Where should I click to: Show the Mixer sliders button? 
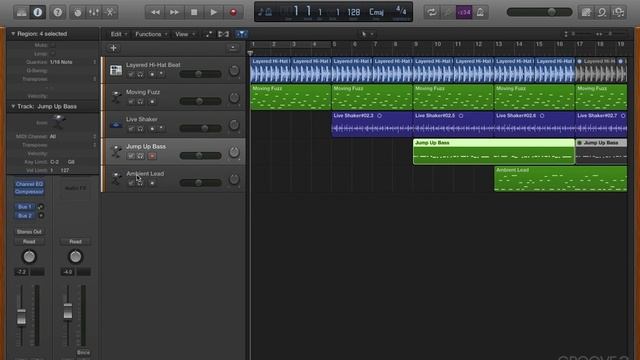coord(93,12)
